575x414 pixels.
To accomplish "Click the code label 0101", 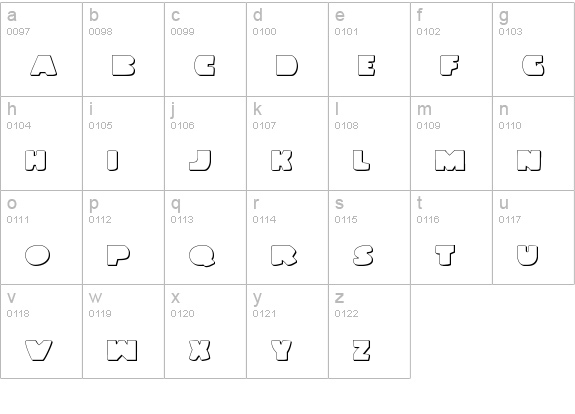I will point(346,32).
